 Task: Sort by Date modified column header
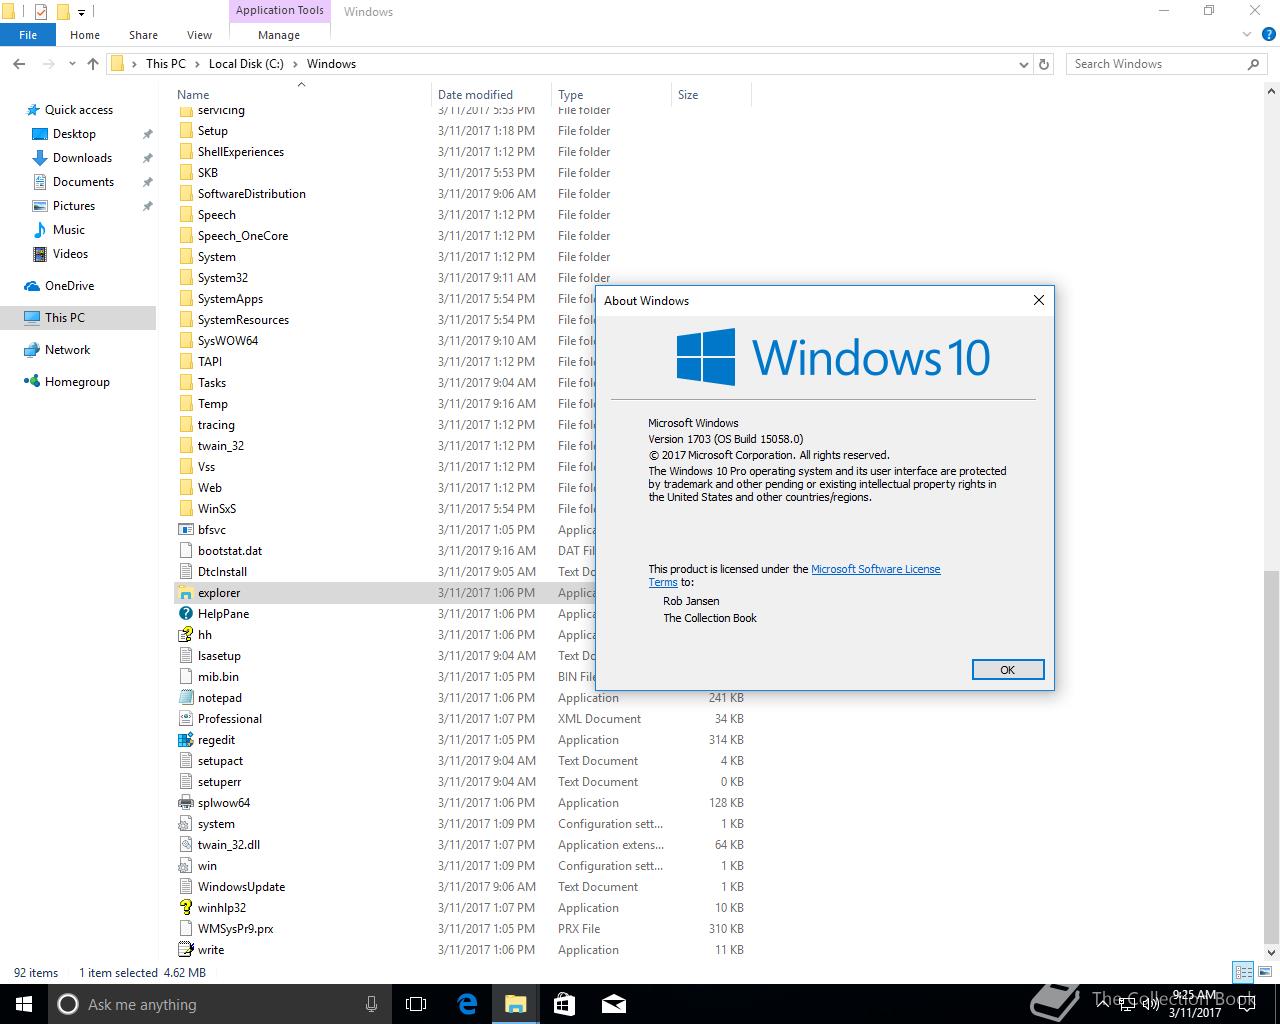pyautogui.click(x=491, y=95)
